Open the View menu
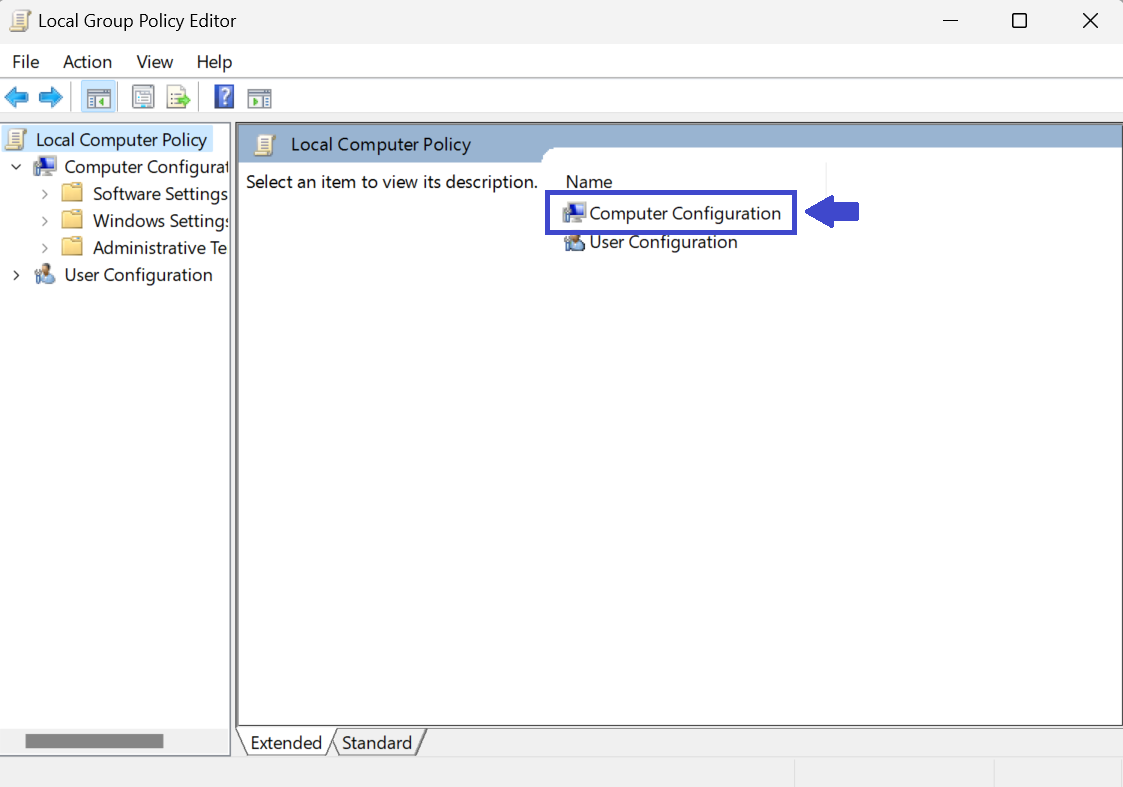This screenshot has height=787, width=1123. (155, 62)
